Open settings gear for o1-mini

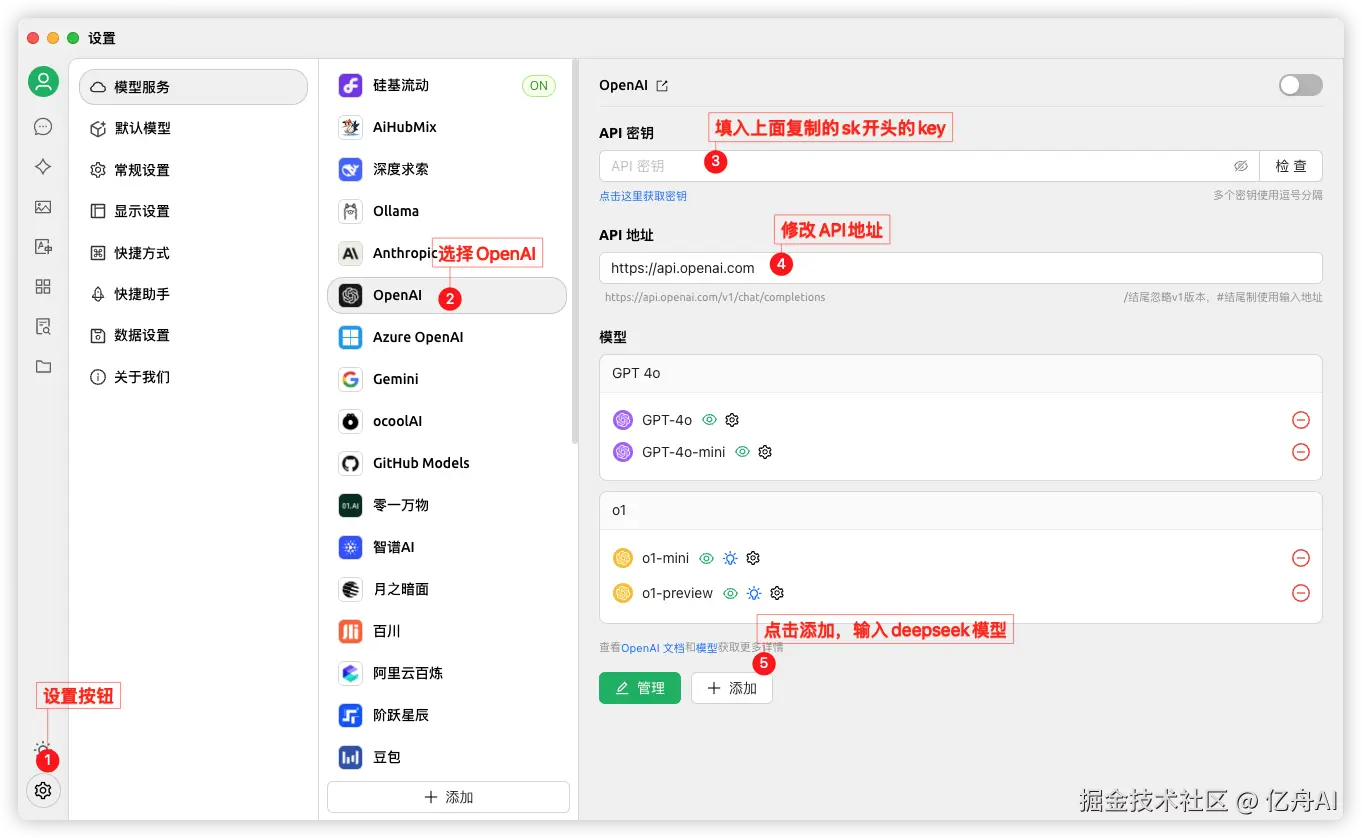(754, 558)
